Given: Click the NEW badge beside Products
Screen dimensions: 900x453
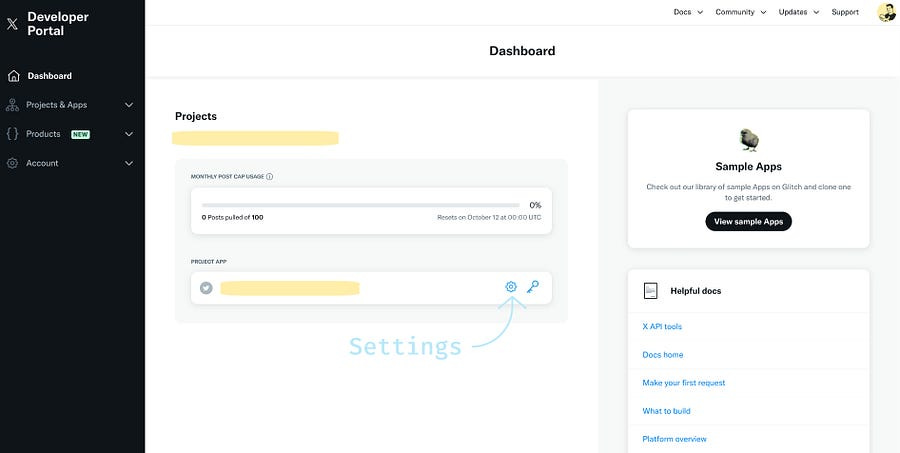Looking at the screenshot, I should [x=80, y=134].
